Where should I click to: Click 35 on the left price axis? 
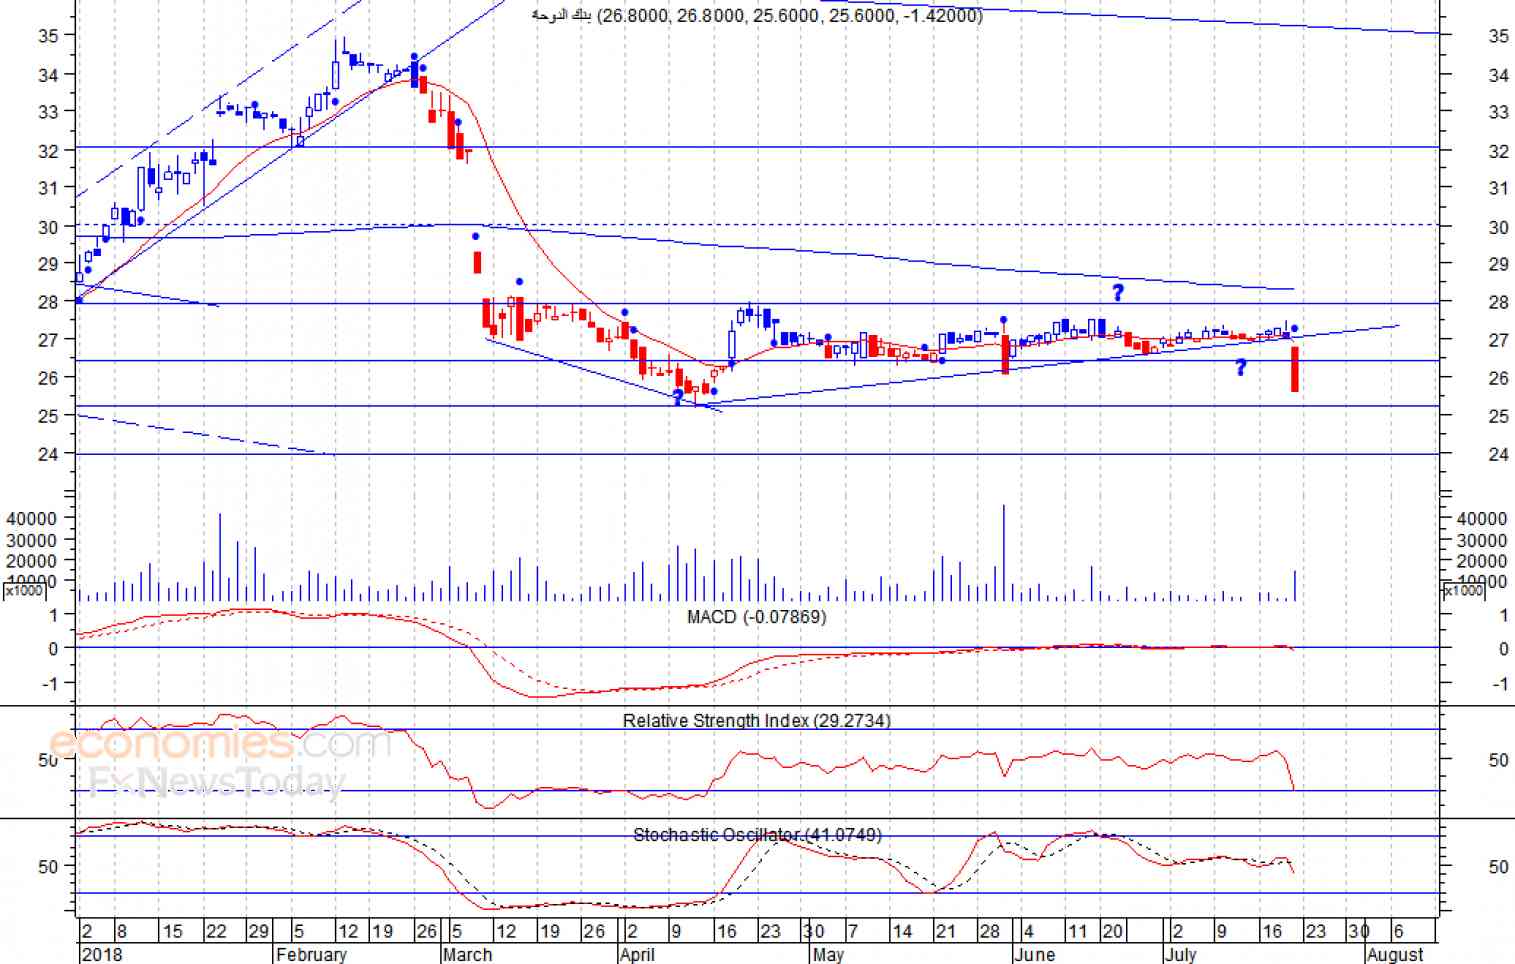tap(48, 35)
